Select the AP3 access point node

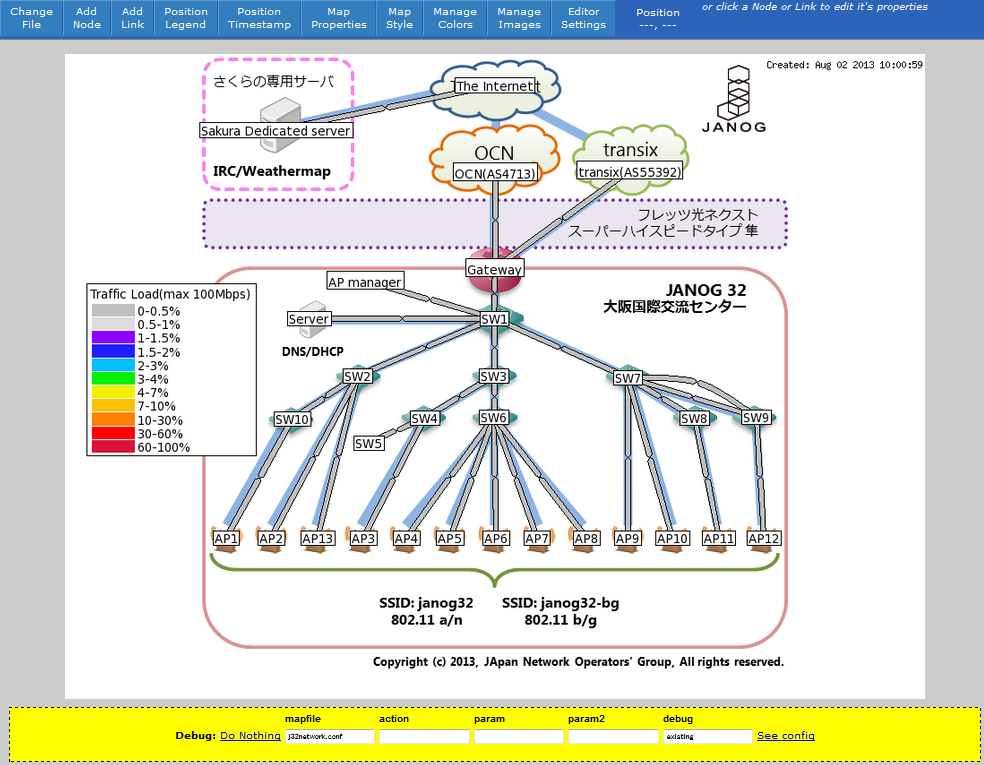coord(363,538)
